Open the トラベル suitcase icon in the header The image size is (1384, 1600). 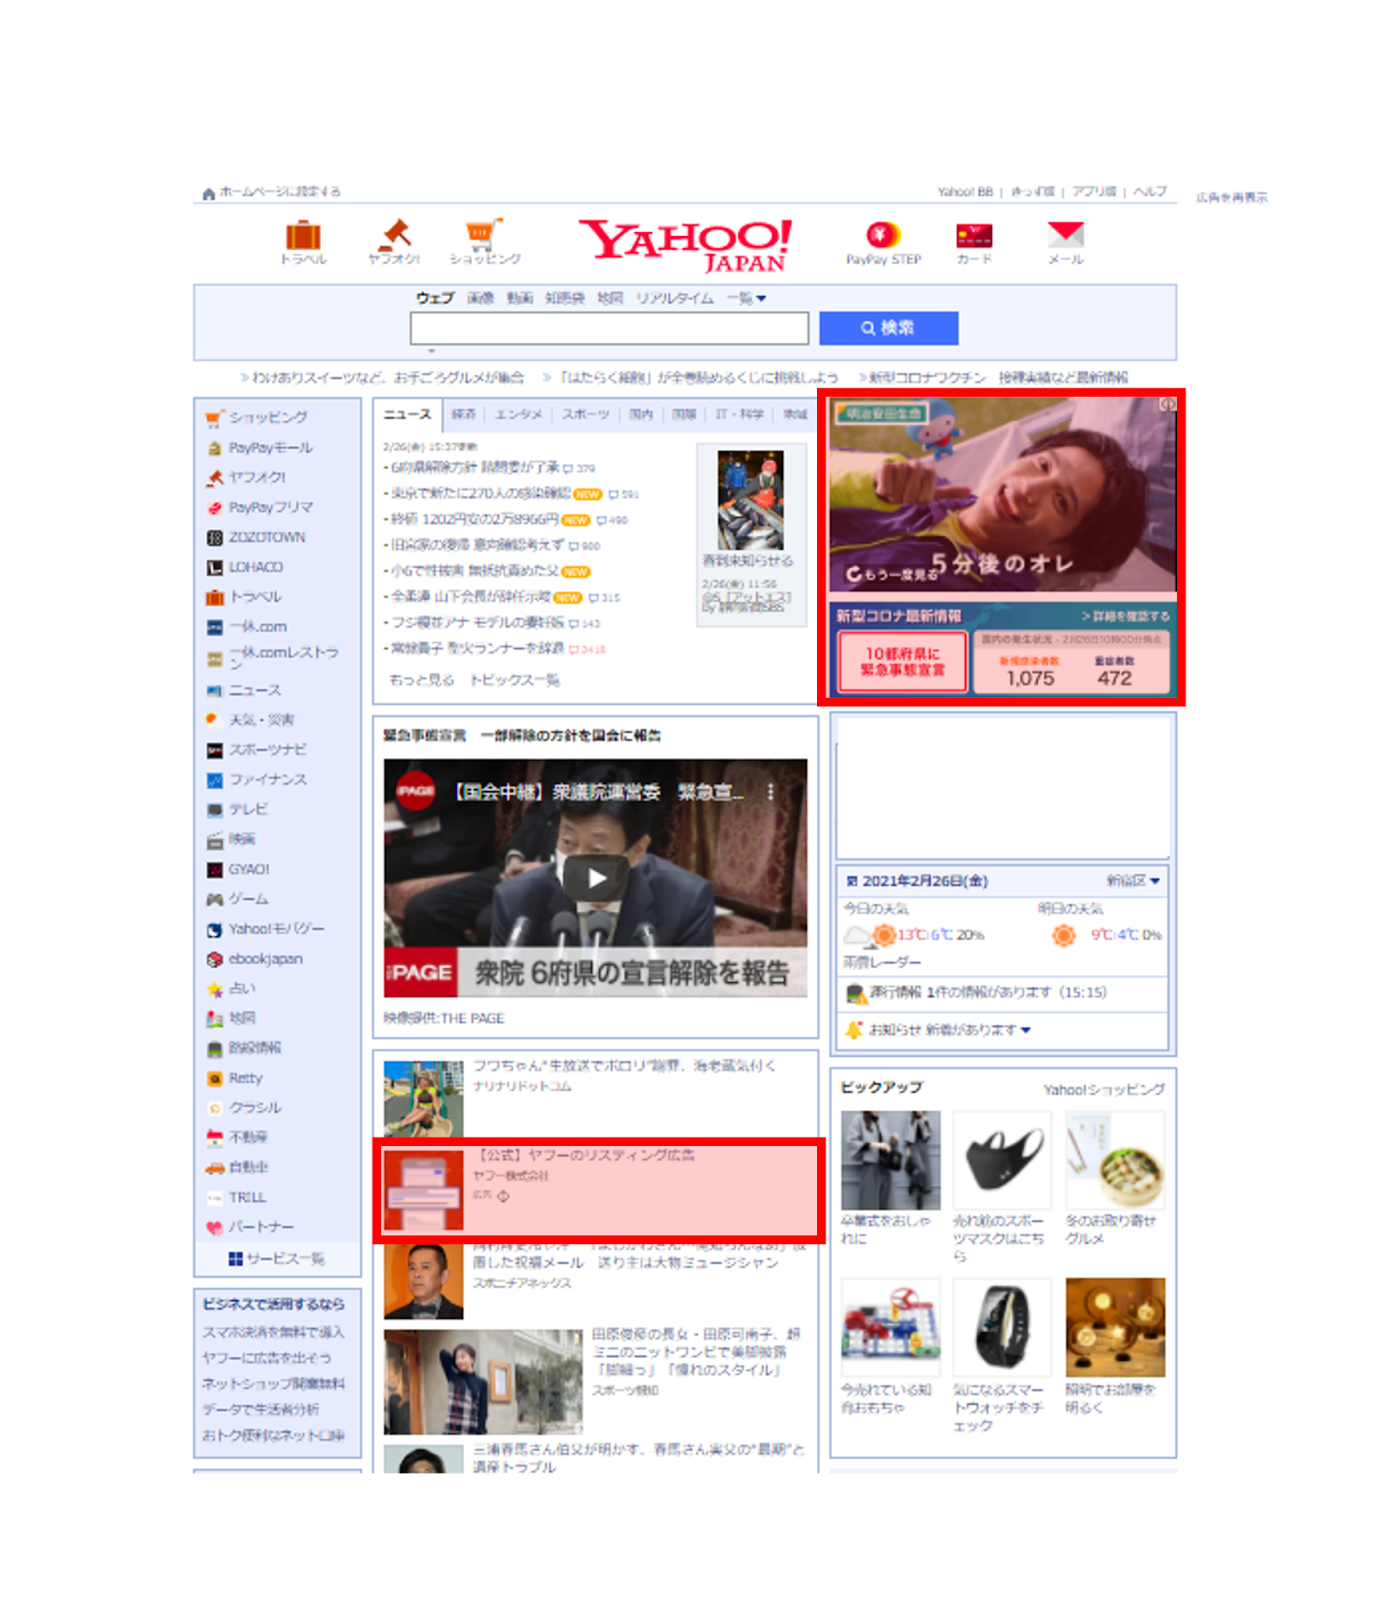303,236
